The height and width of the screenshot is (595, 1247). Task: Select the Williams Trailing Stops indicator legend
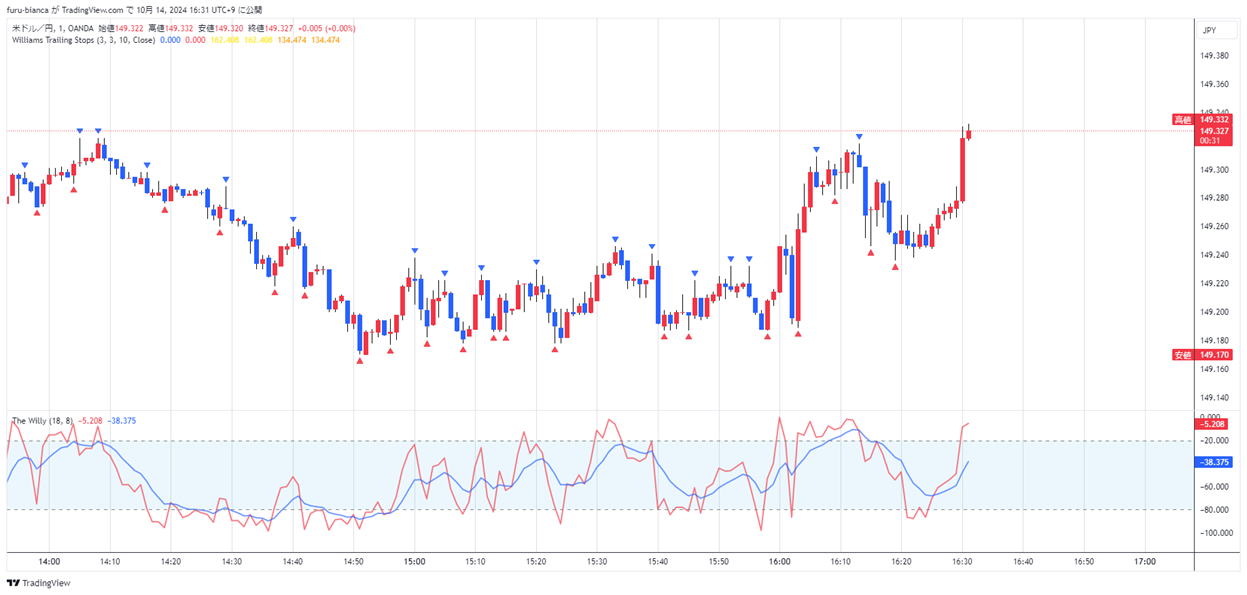pos(82,40)
